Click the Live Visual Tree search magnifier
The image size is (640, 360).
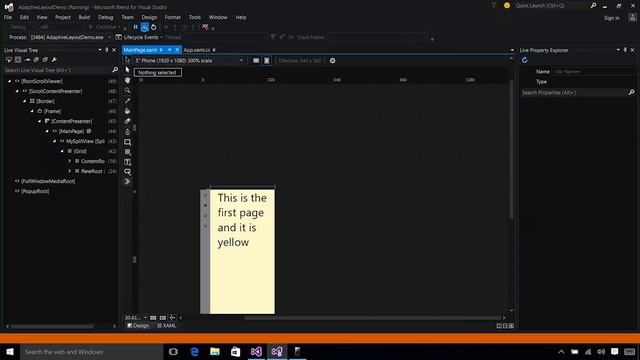pyautogui.click(x=115, y=70)
